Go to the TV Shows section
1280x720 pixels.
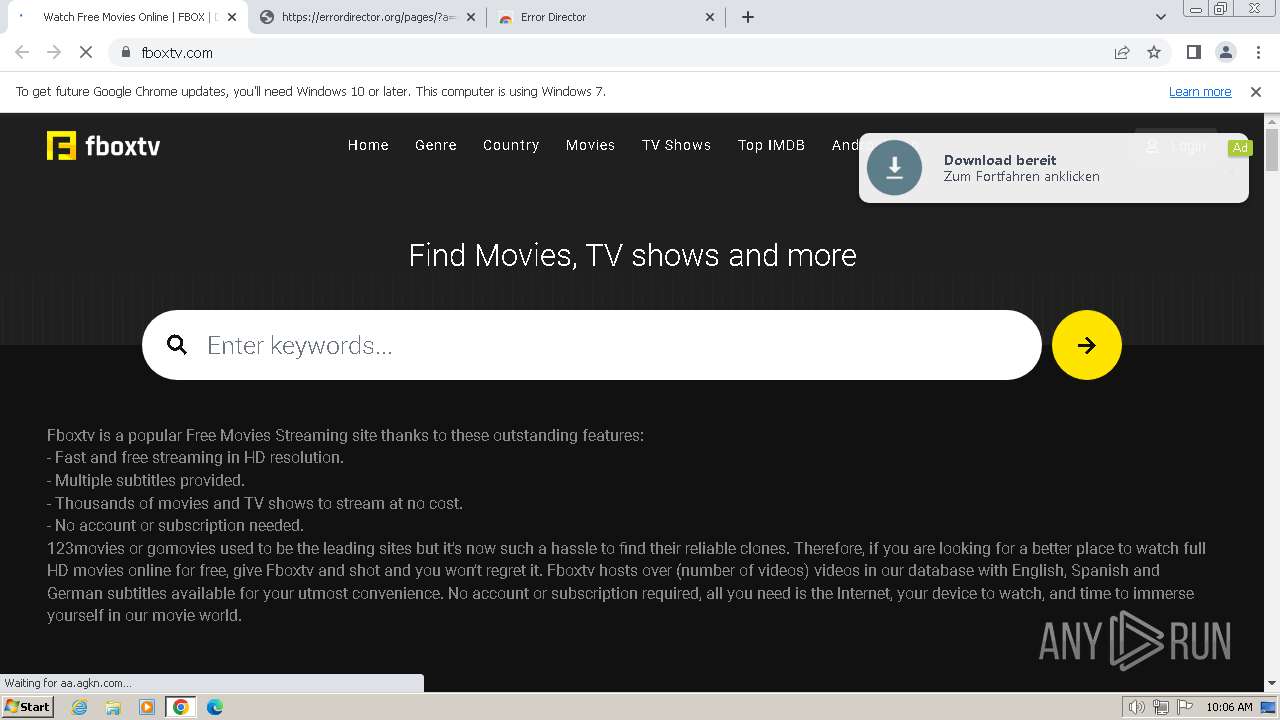coord(676,145)
